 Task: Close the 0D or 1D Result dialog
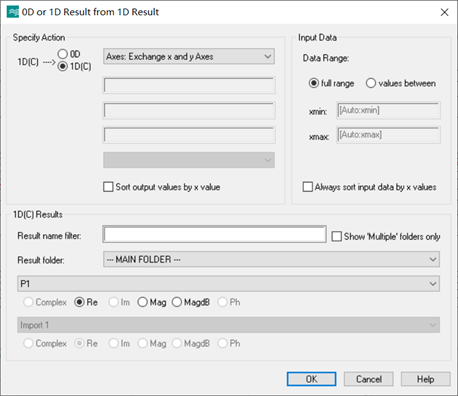(444, 12)
